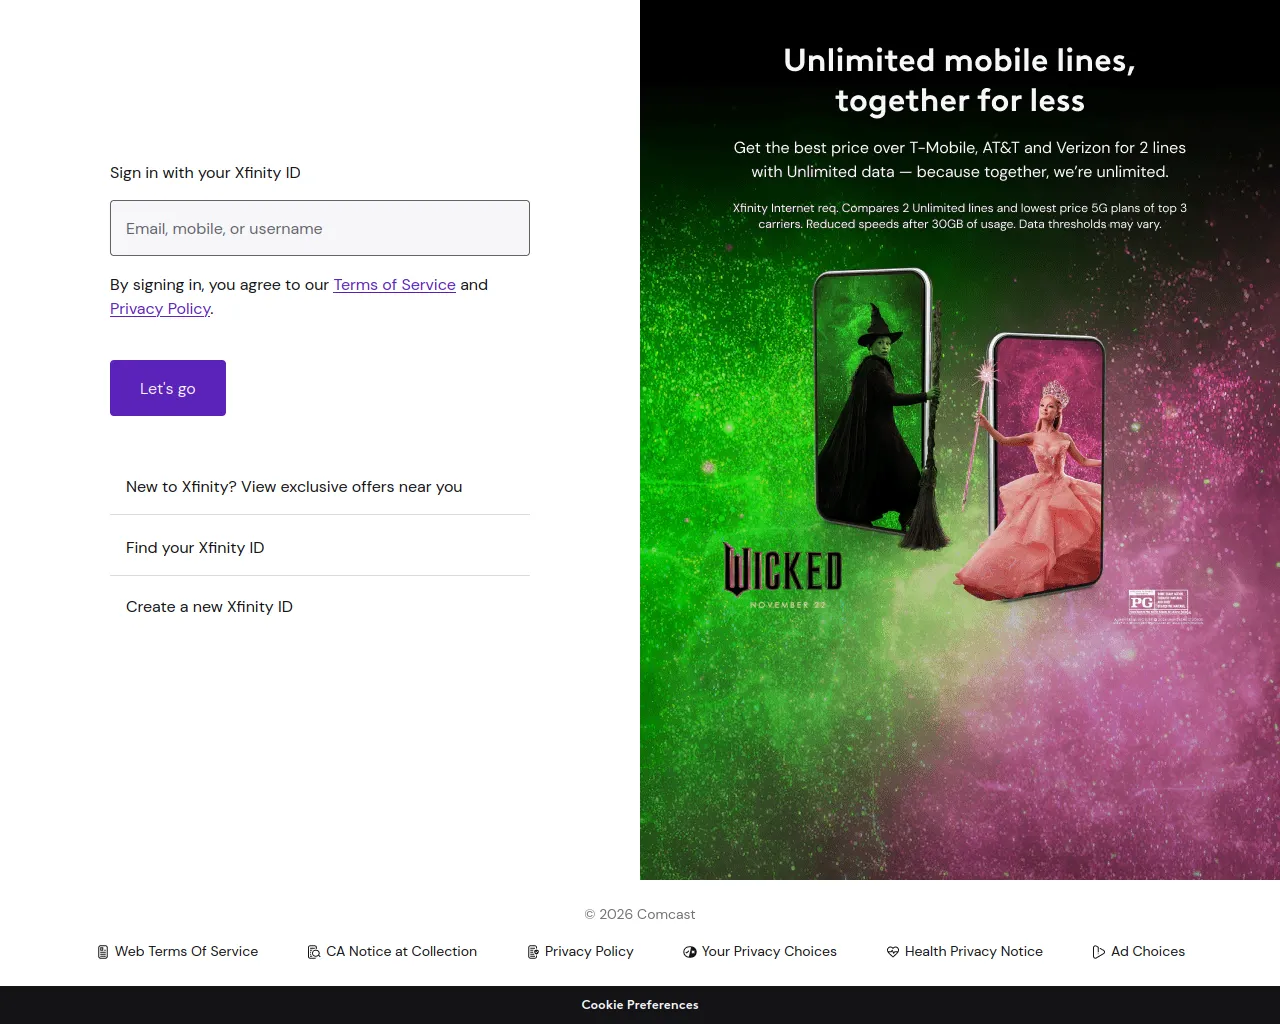
Task: Open Health Privacy Notice footer link
Action: point(974,952)
